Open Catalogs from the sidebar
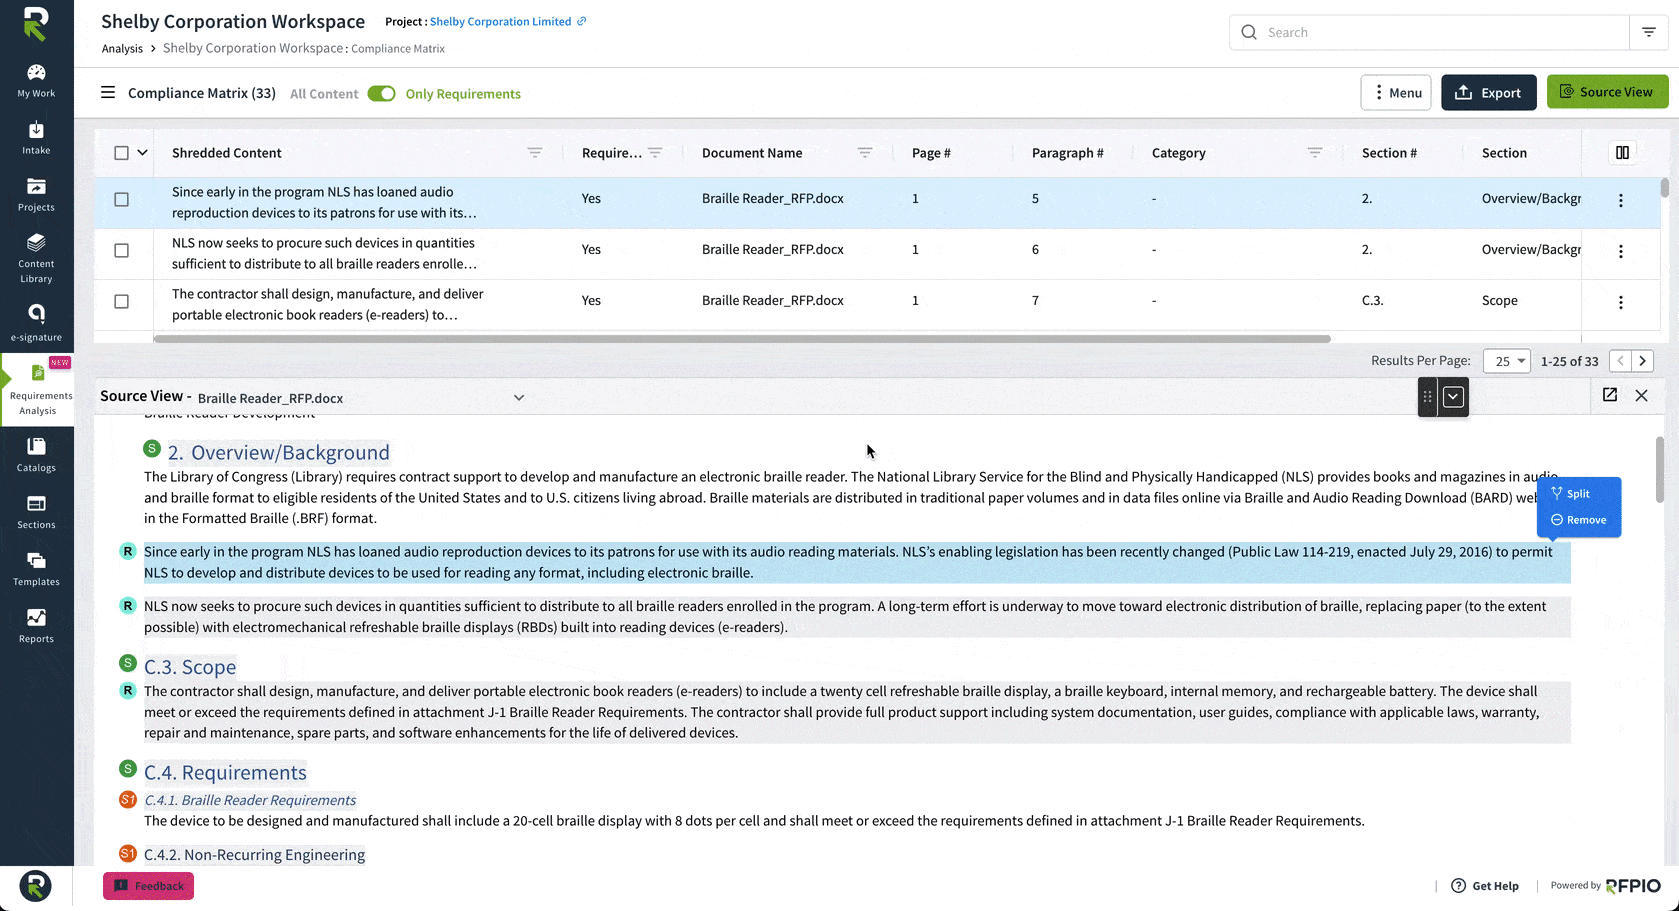Screen dimensions: 1679x911 (36, 455)
